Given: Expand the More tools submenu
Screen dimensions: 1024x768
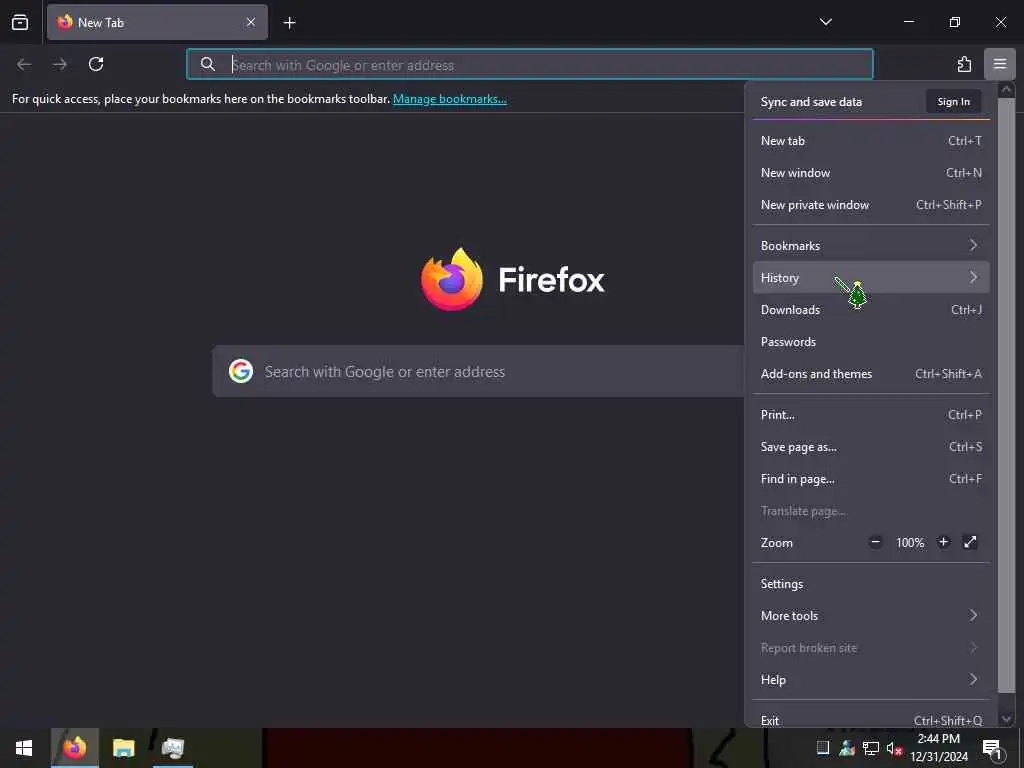Looking at the screenshot, I should point(871,616).
